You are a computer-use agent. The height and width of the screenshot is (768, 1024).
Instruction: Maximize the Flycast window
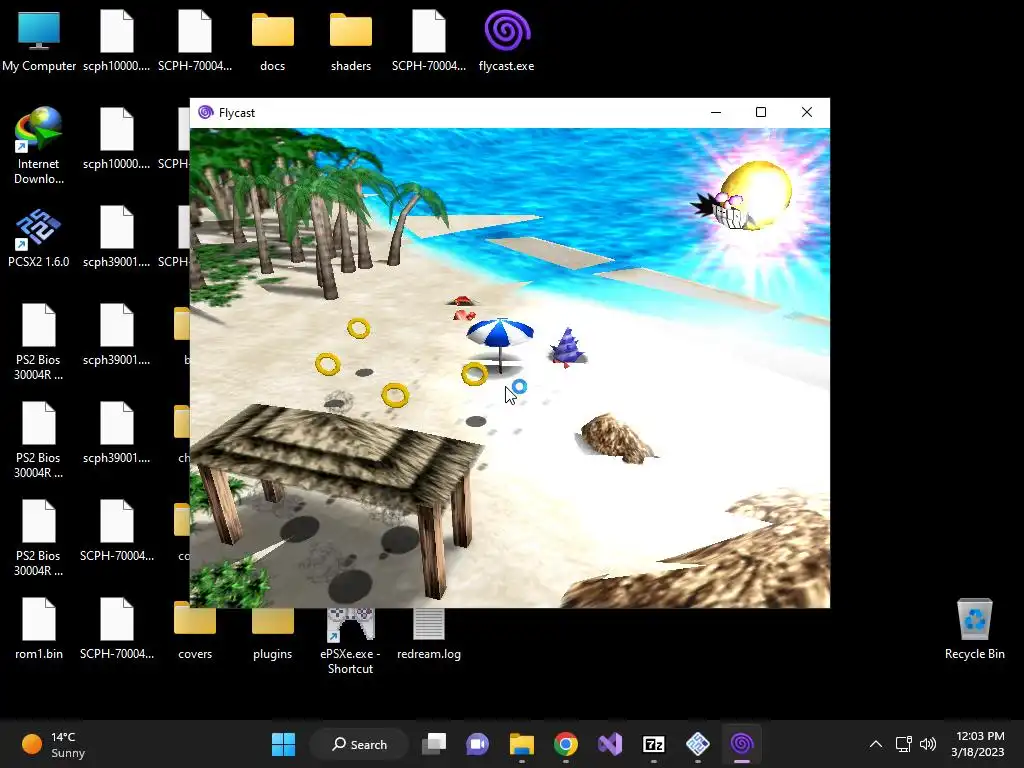761,112
